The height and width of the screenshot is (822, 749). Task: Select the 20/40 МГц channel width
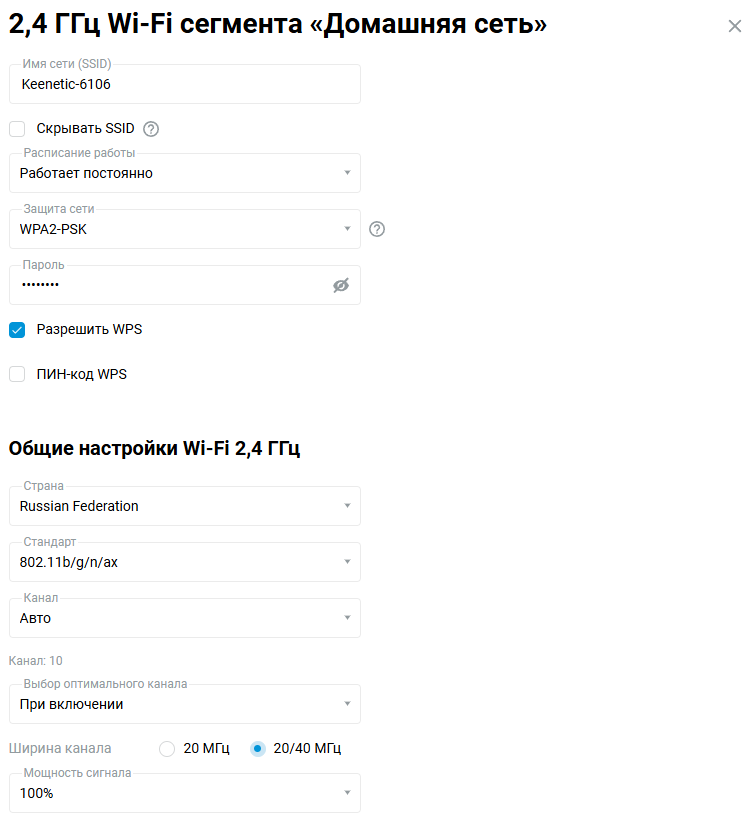point(258,749)
